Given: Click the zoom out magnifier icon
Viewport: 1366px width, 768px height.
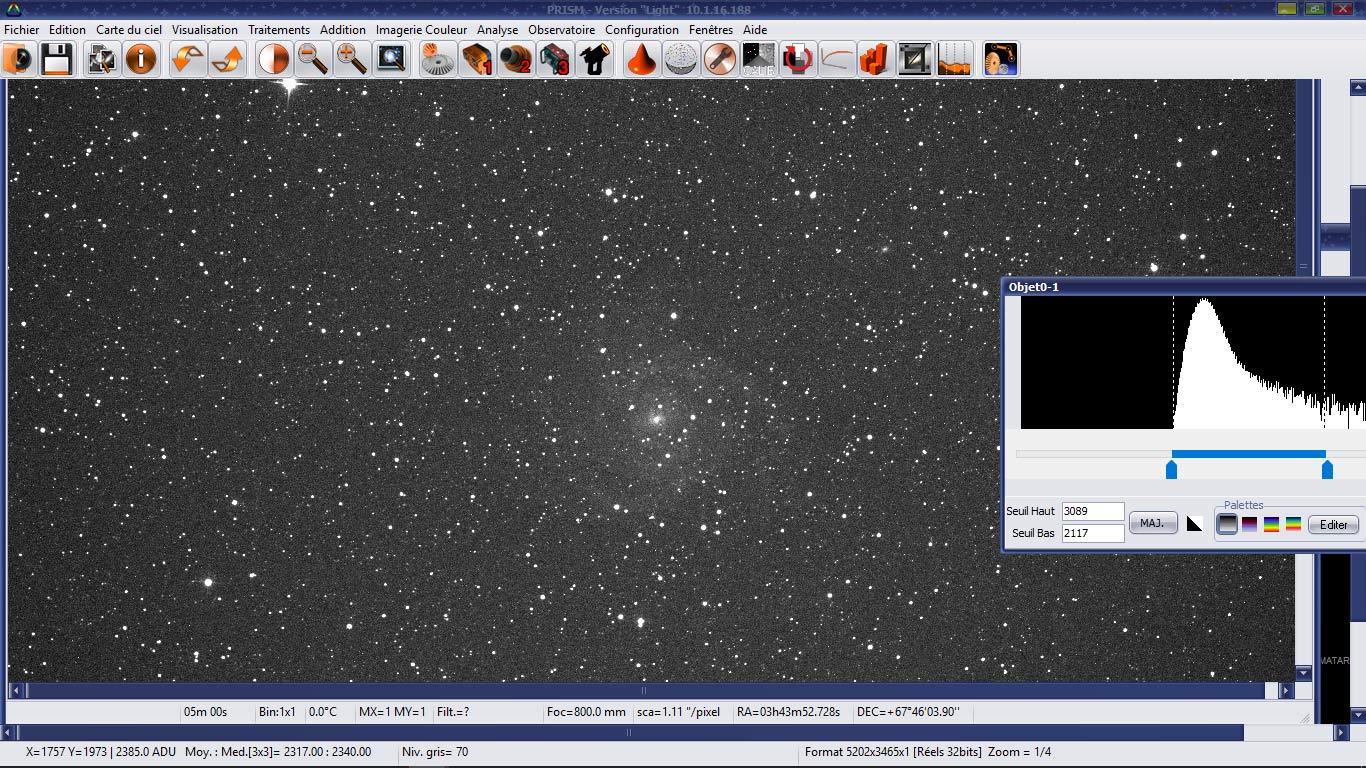Looking at the screenshot, I should point(313,59).
